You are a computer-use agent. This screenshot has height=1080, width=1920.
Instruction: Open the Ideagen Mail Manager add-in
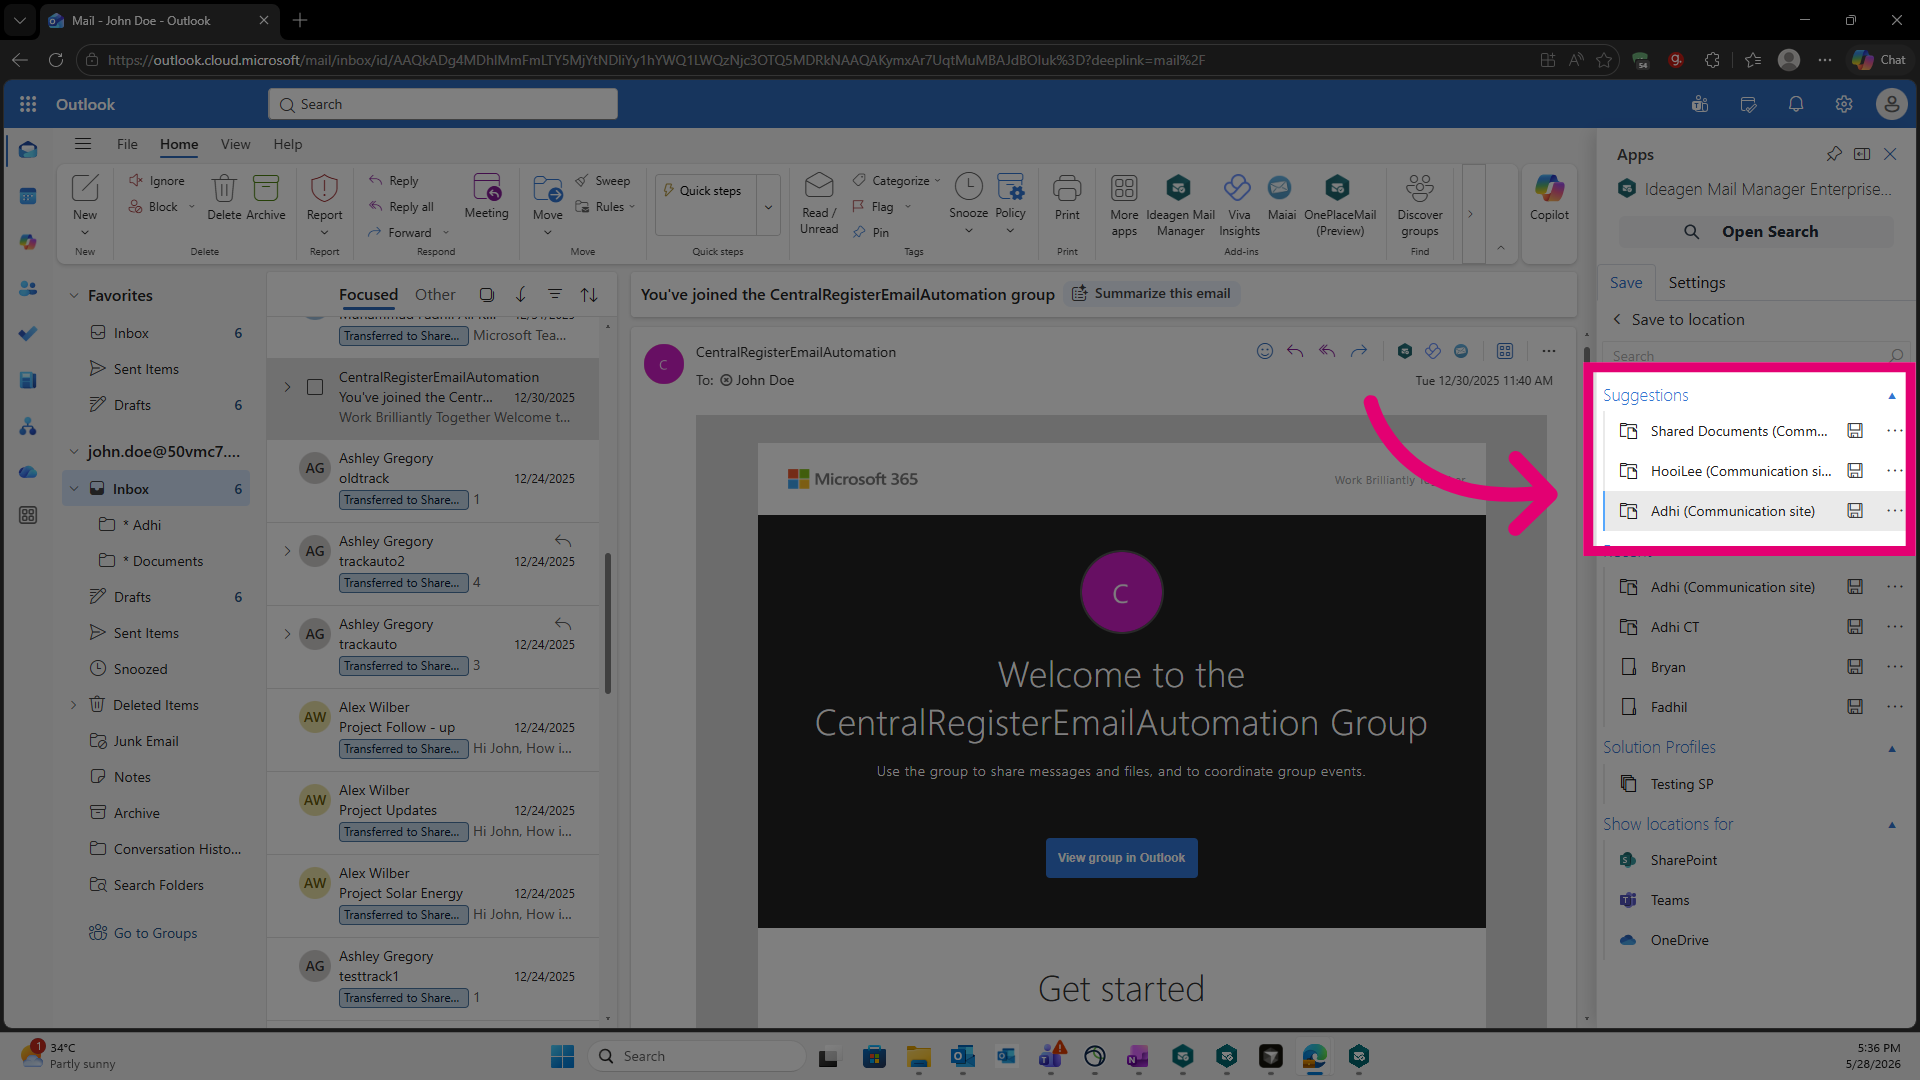pyautogui.click(x=1180, y=206)
